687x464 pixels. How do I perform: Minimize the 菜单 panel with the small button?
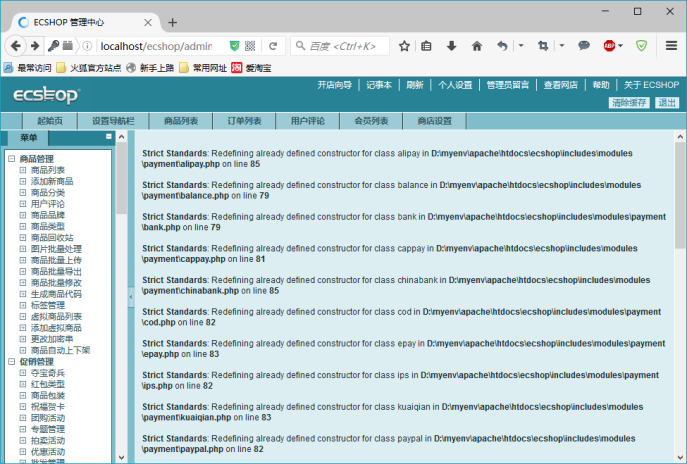tap(109, 136)
